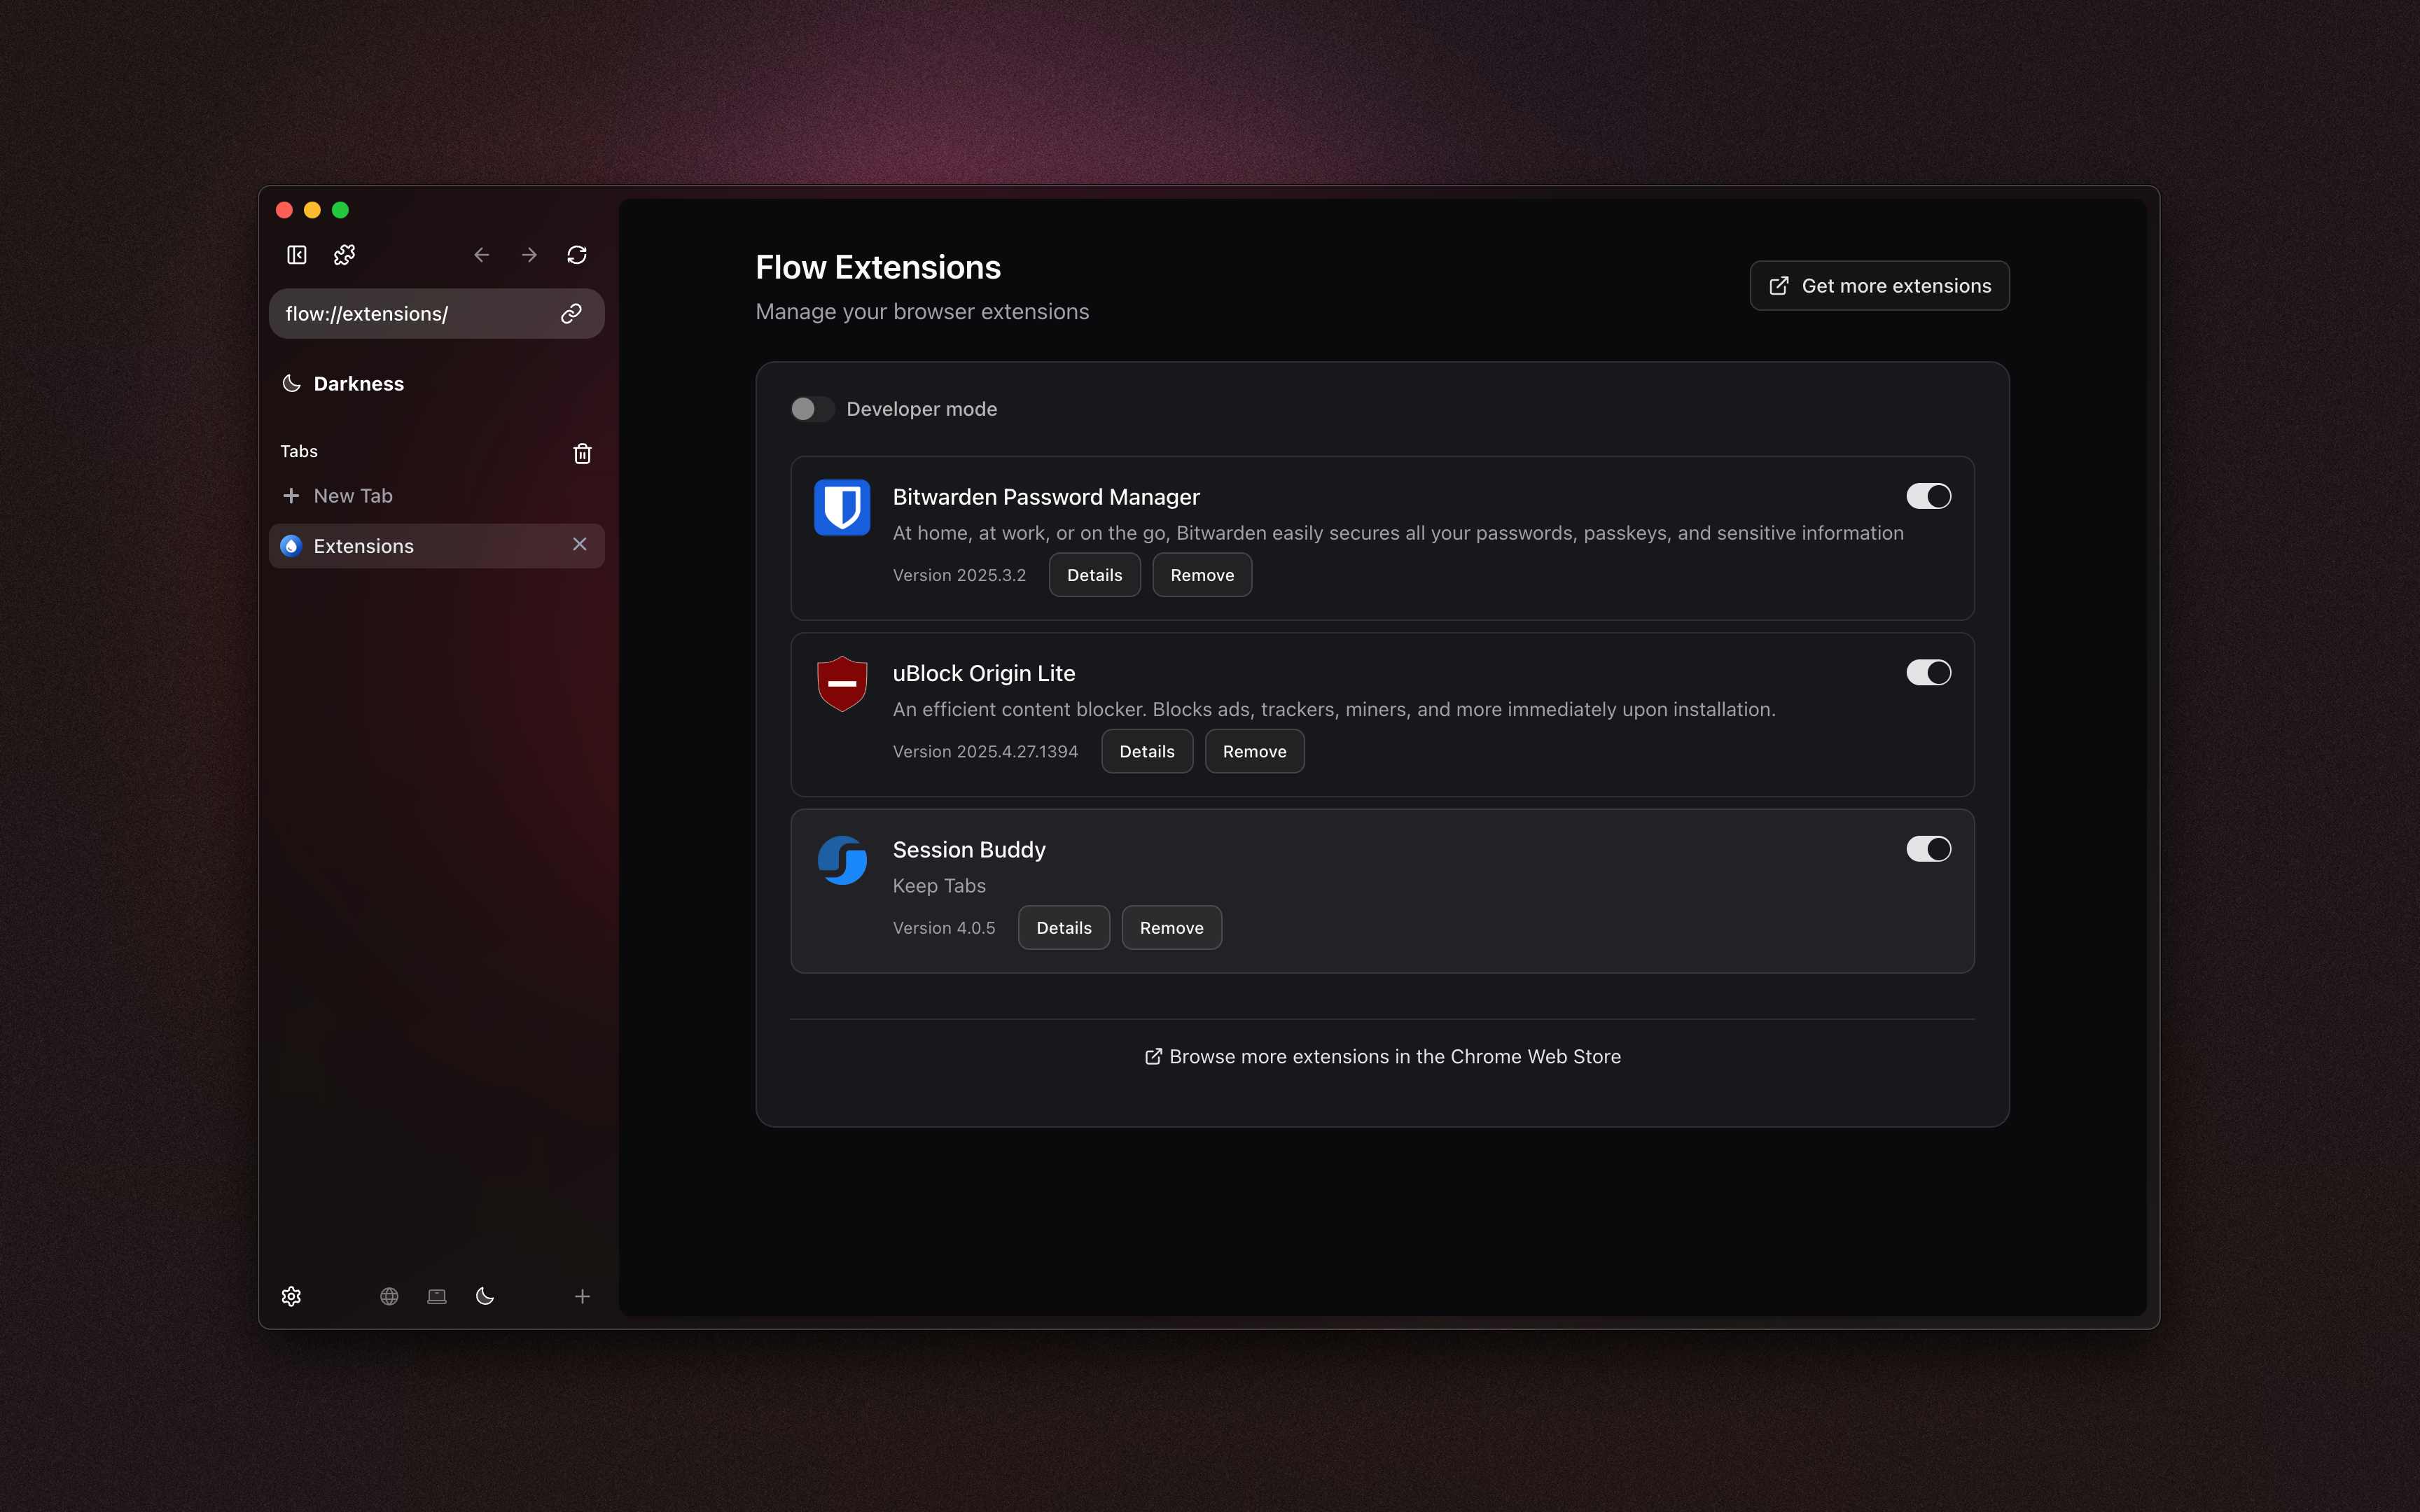
Task: Click Version 2025.3.2 text
Action: (959, 575)
